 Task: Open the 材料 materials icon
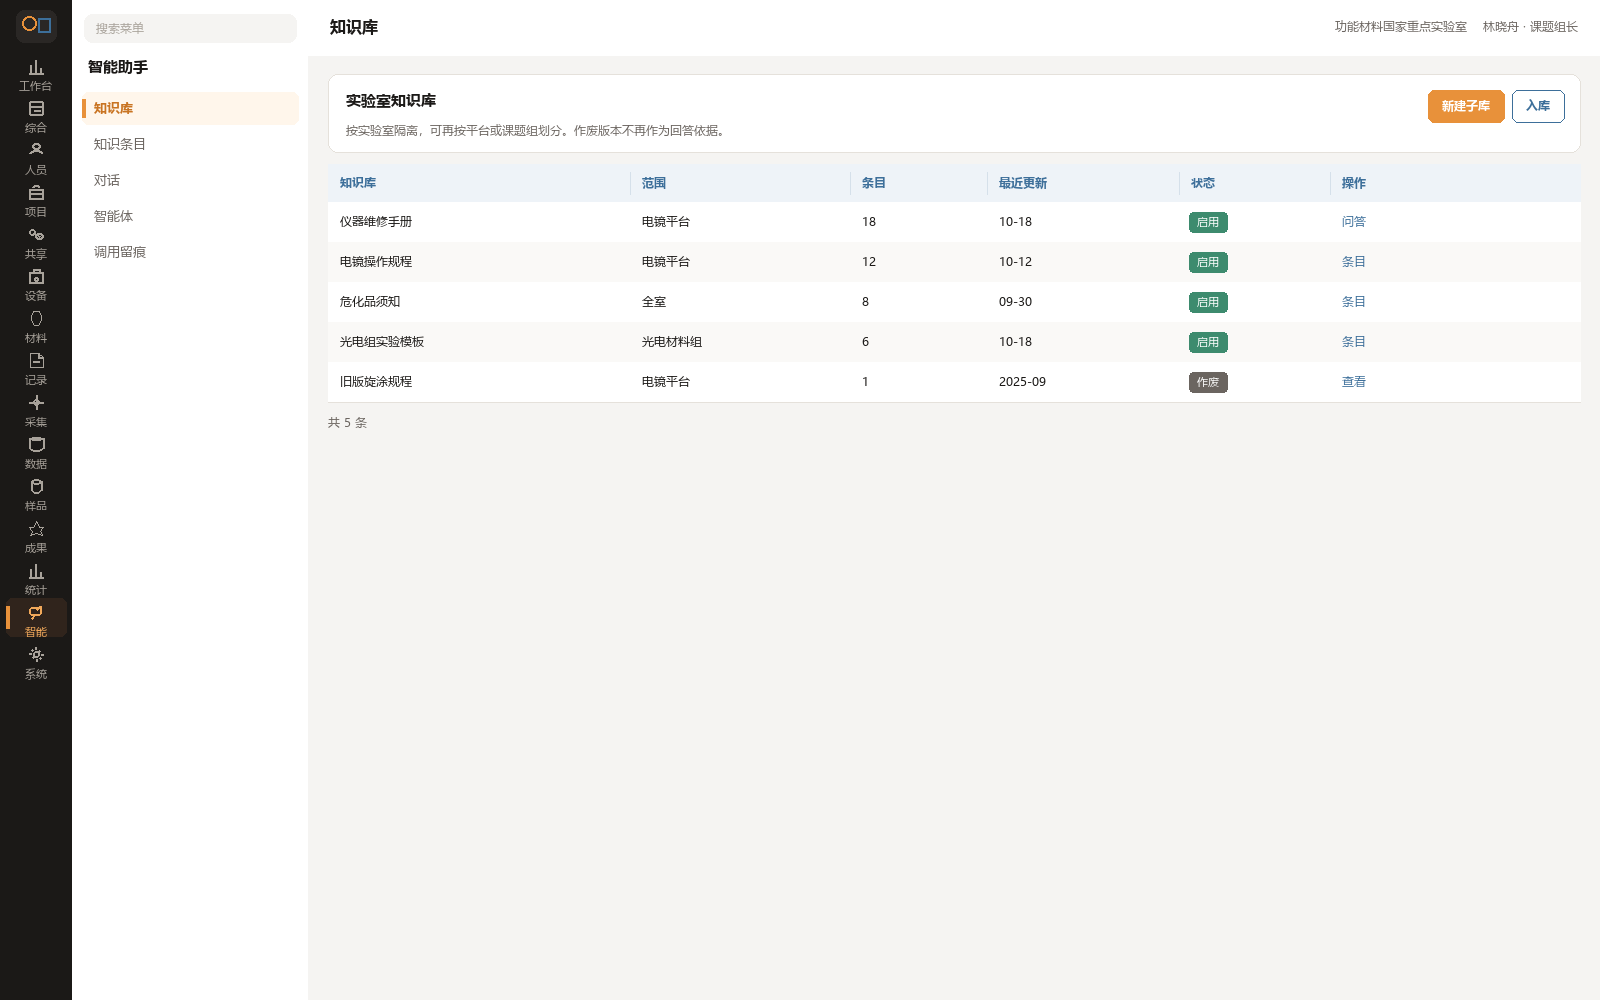(36, 328)
